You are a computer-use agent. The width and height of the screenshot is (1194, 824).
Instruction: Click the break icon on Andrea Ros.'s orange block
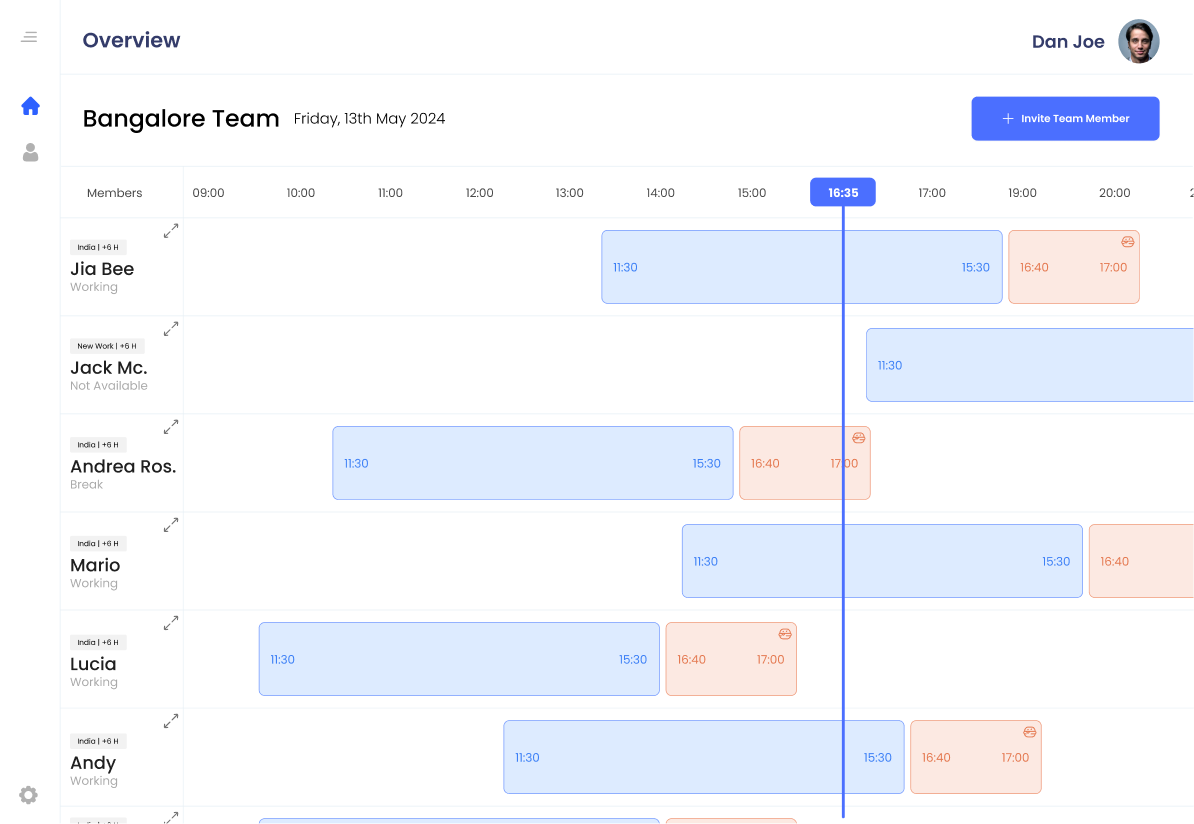click(x=858, y=438)
